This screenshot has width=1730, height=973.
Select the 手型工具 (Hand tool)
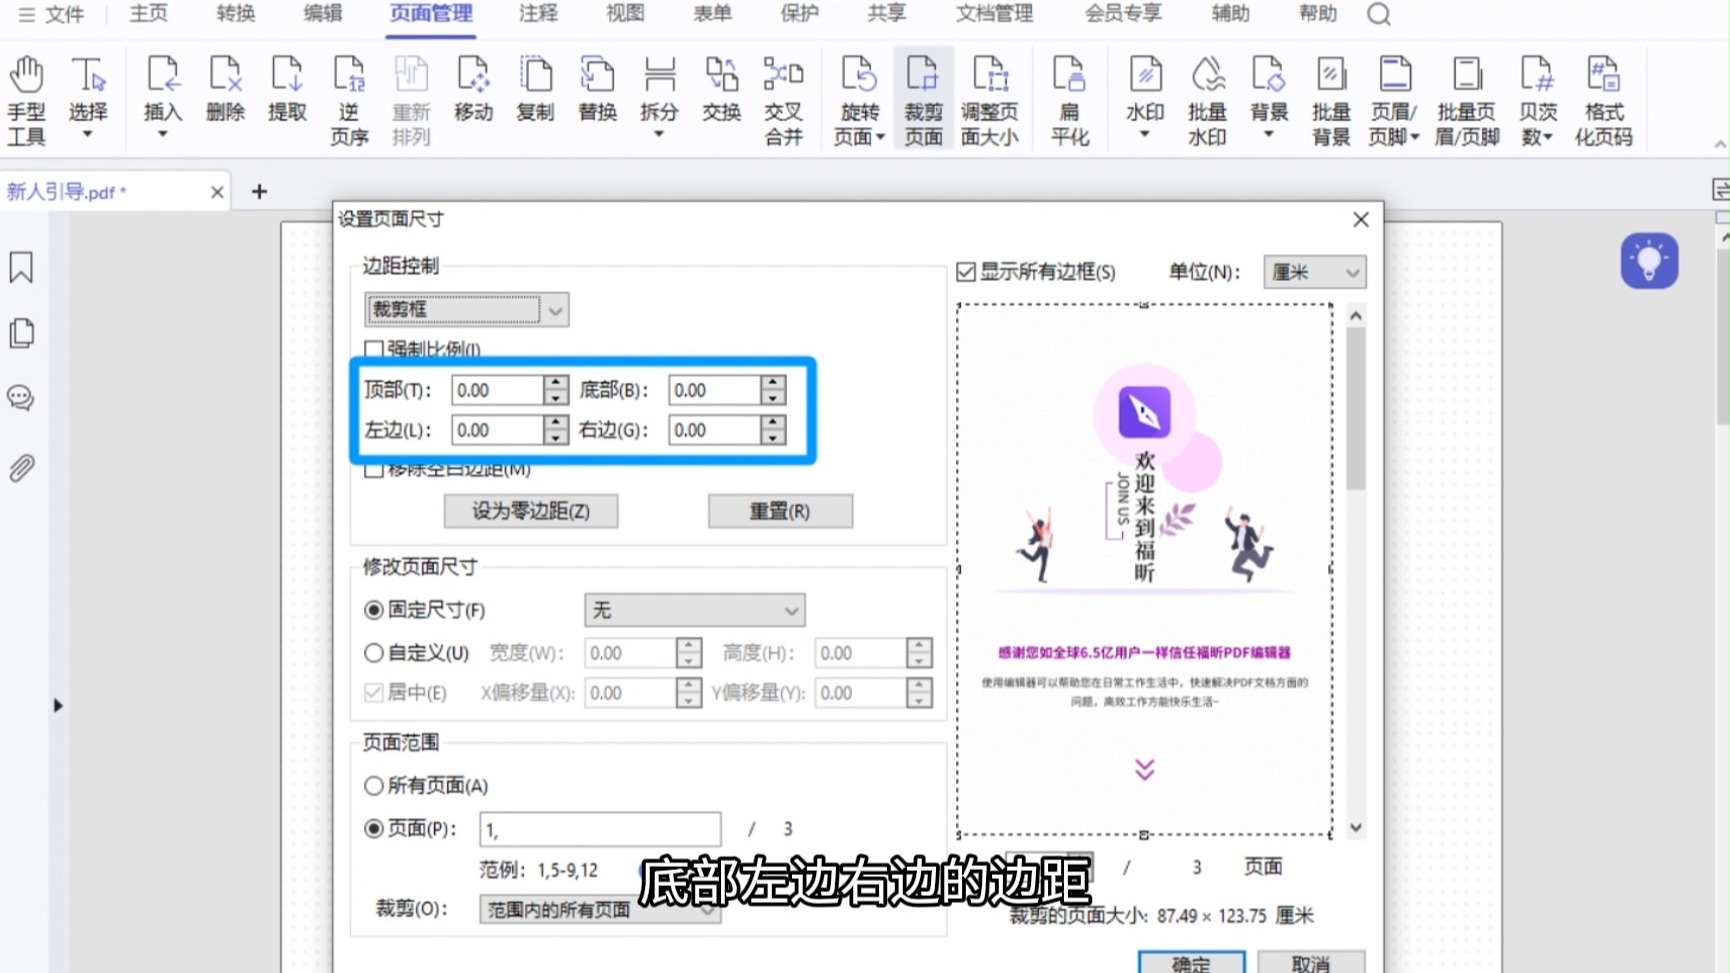coord(27,97)
